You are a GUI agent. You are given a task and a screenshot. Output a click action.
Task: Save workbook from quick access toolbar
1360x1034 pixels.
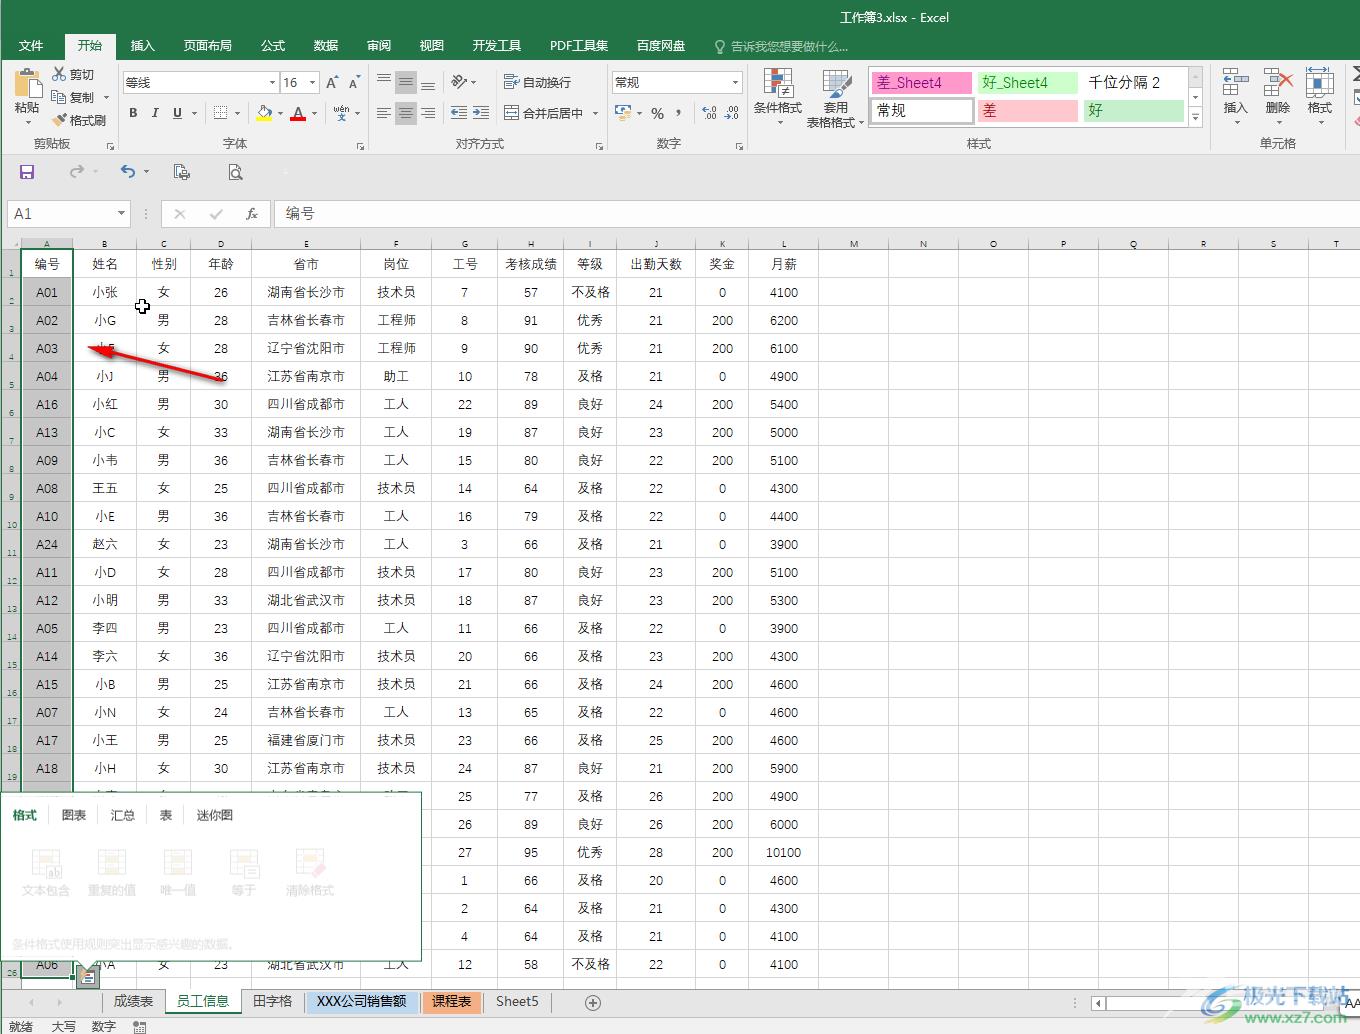27,172
